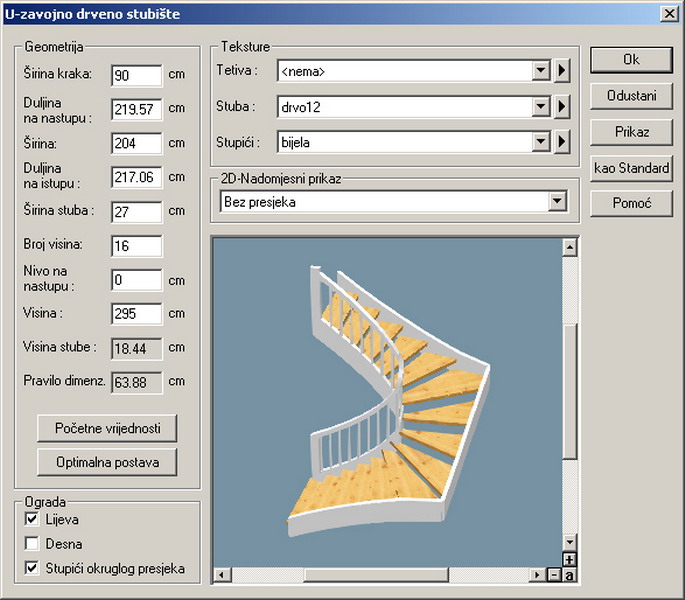Click the preview horizontal scrollbar thumb
This screenshot has height=600, width=685.
[x=376, y=575]
